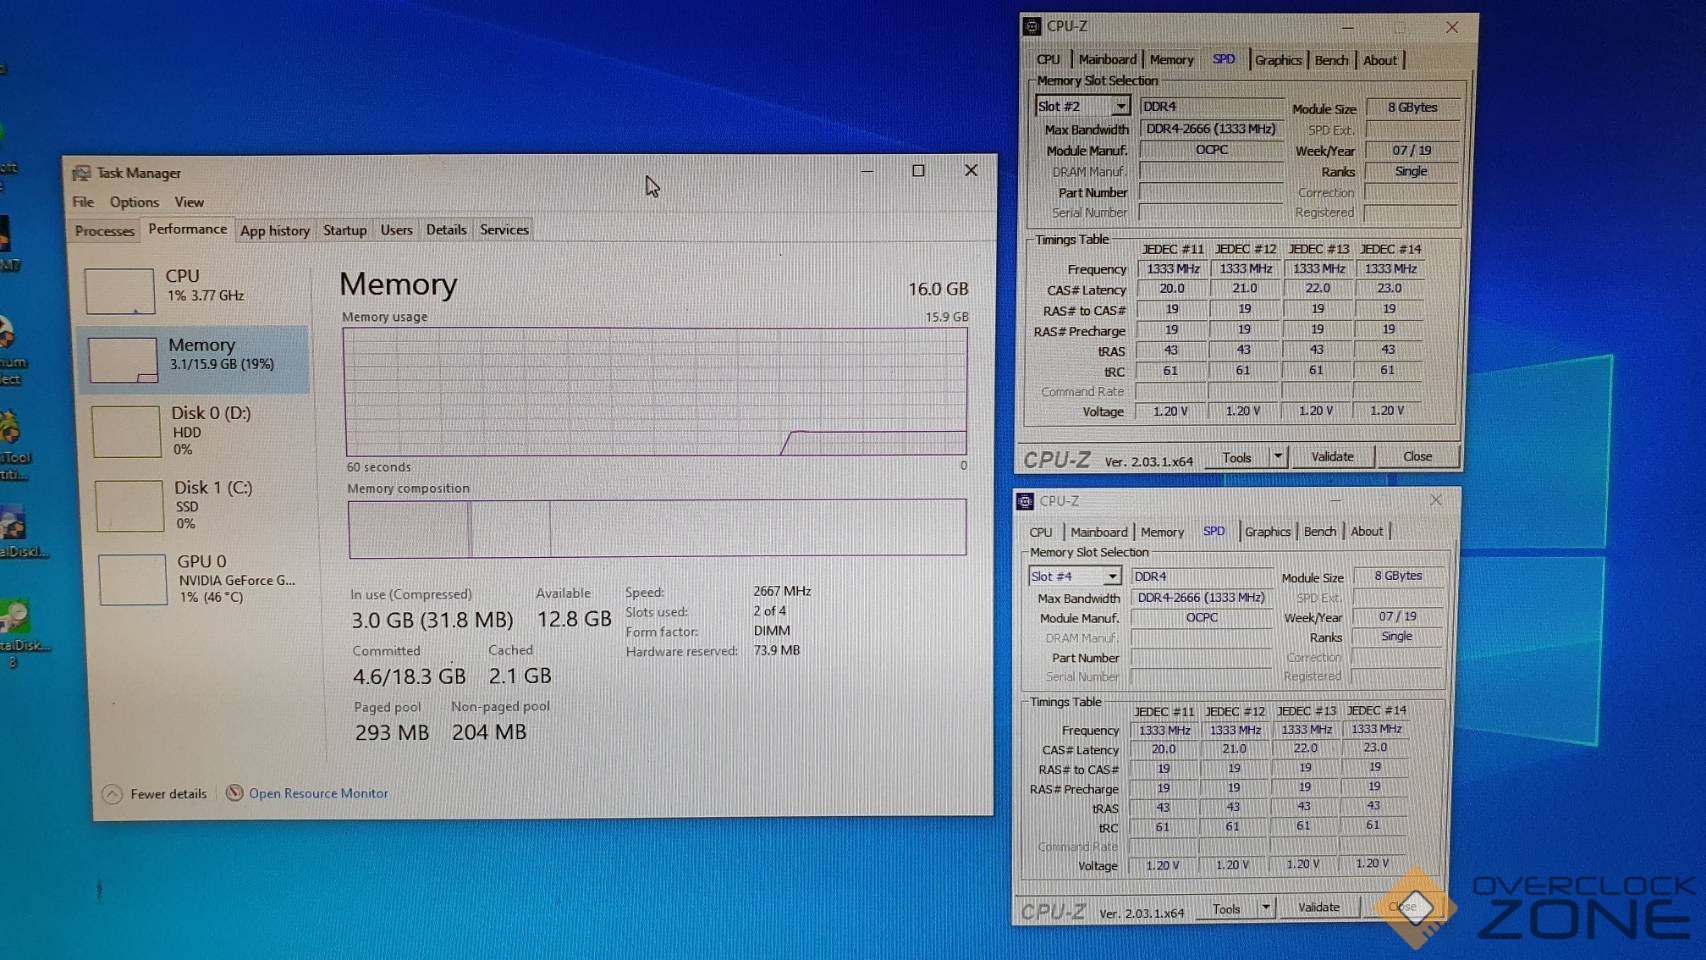The image size is (1706, 960).
Task: Open the Mainboard tab in lower CPU-Z
Action: [x=1099, y=533]
